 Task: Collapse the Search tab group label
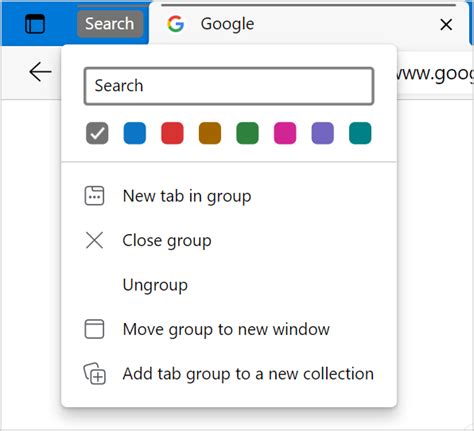[x=110, y=24]
